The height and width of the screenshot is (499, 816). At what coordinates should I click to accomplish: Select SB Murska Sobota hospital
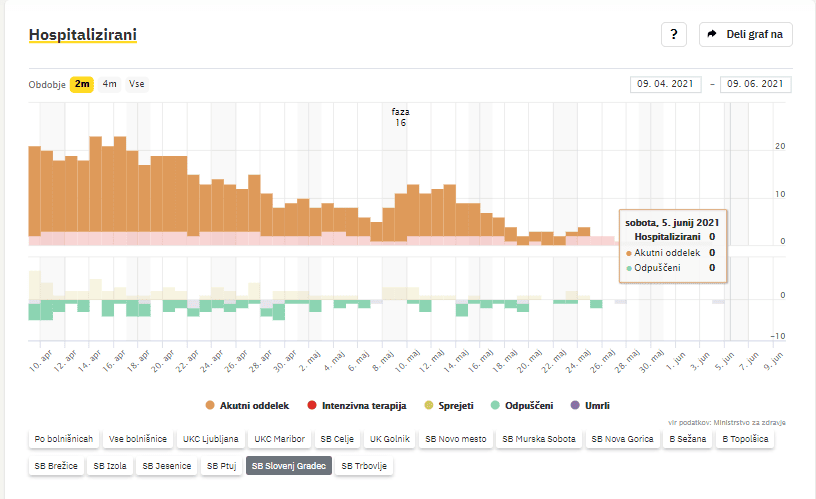pyautogui.click(x=539, y=439)
